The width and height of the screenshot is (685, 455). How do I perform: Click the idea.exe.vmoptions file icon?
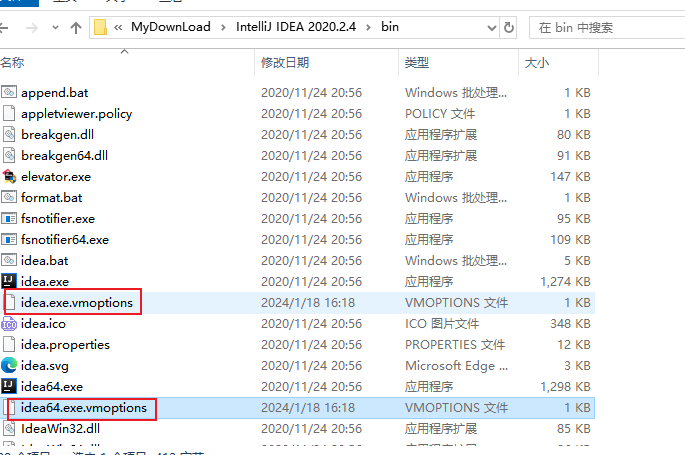[x=11, y=302]
